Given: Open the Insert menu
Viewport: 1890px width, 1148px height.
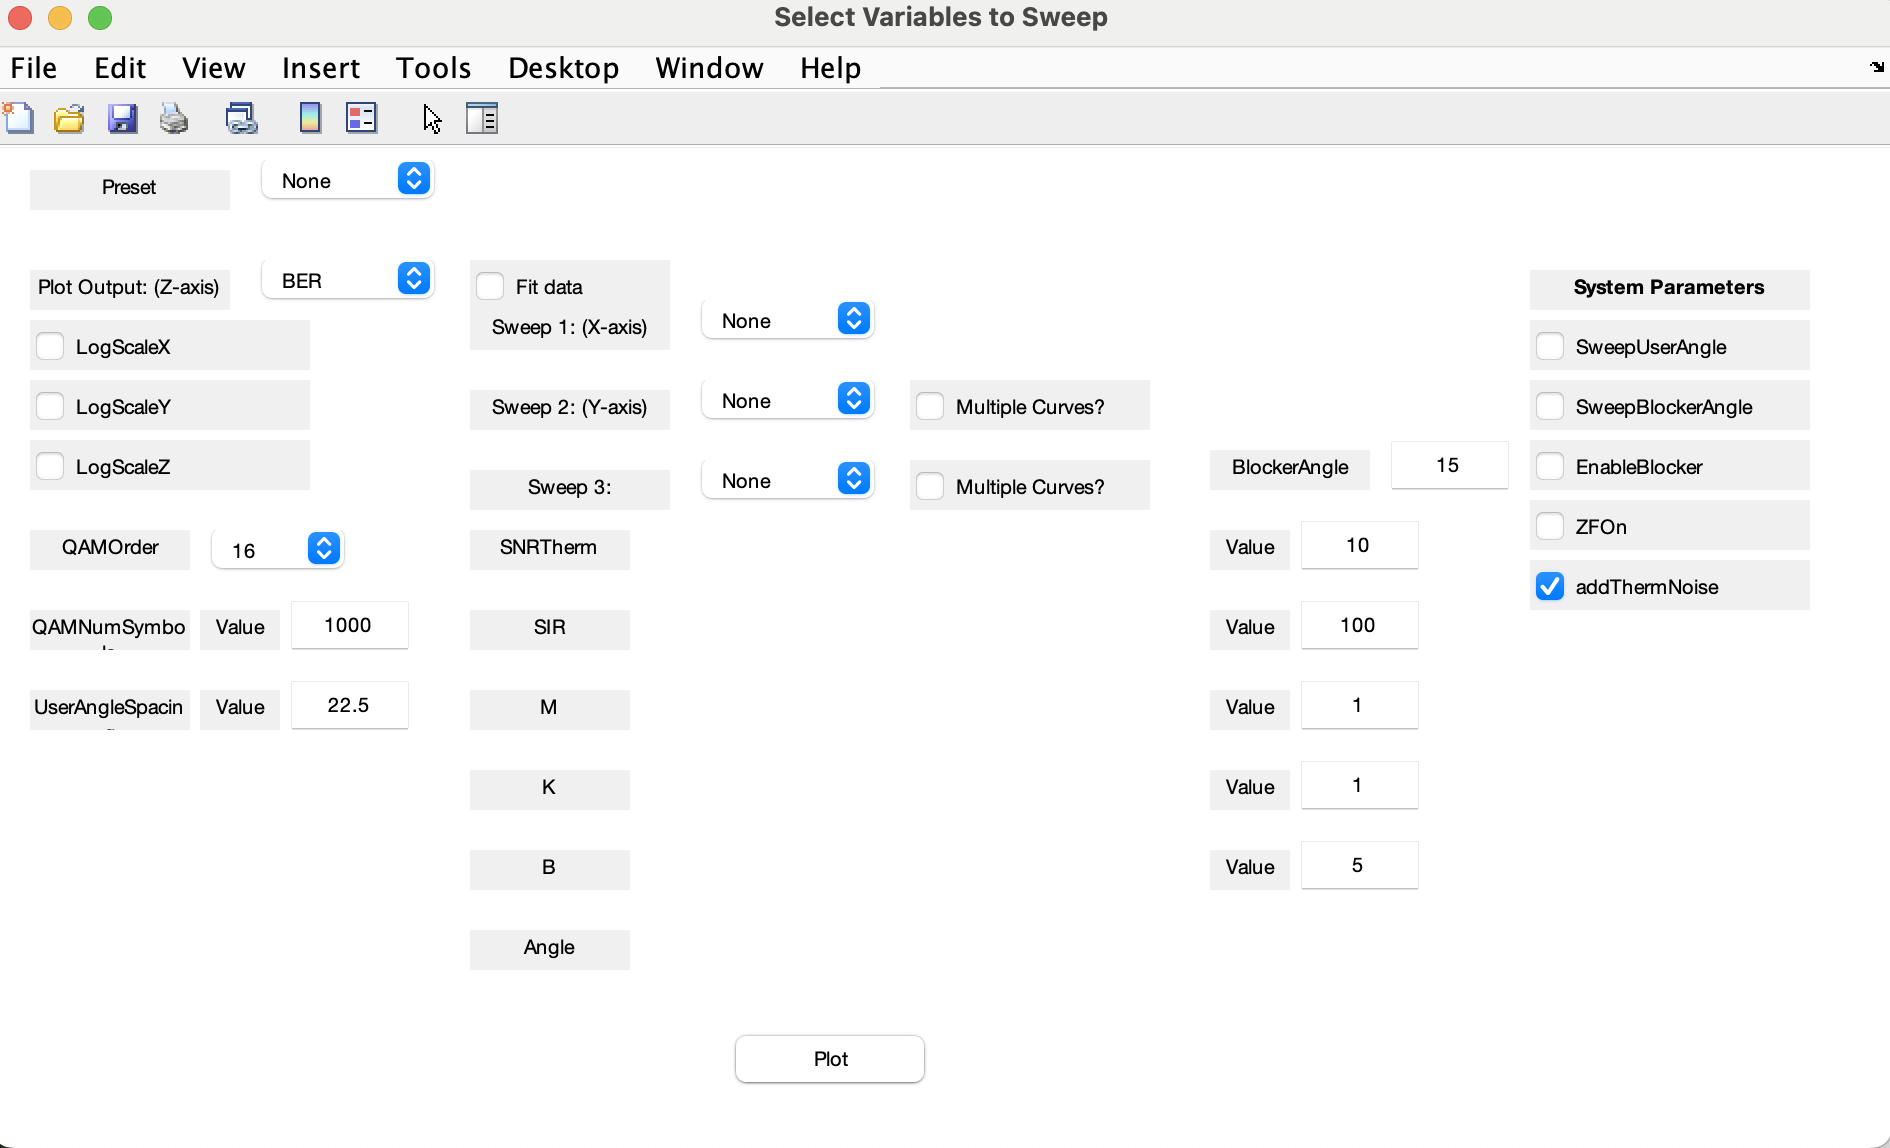Looking at the screenshot, I should point(320,68).
